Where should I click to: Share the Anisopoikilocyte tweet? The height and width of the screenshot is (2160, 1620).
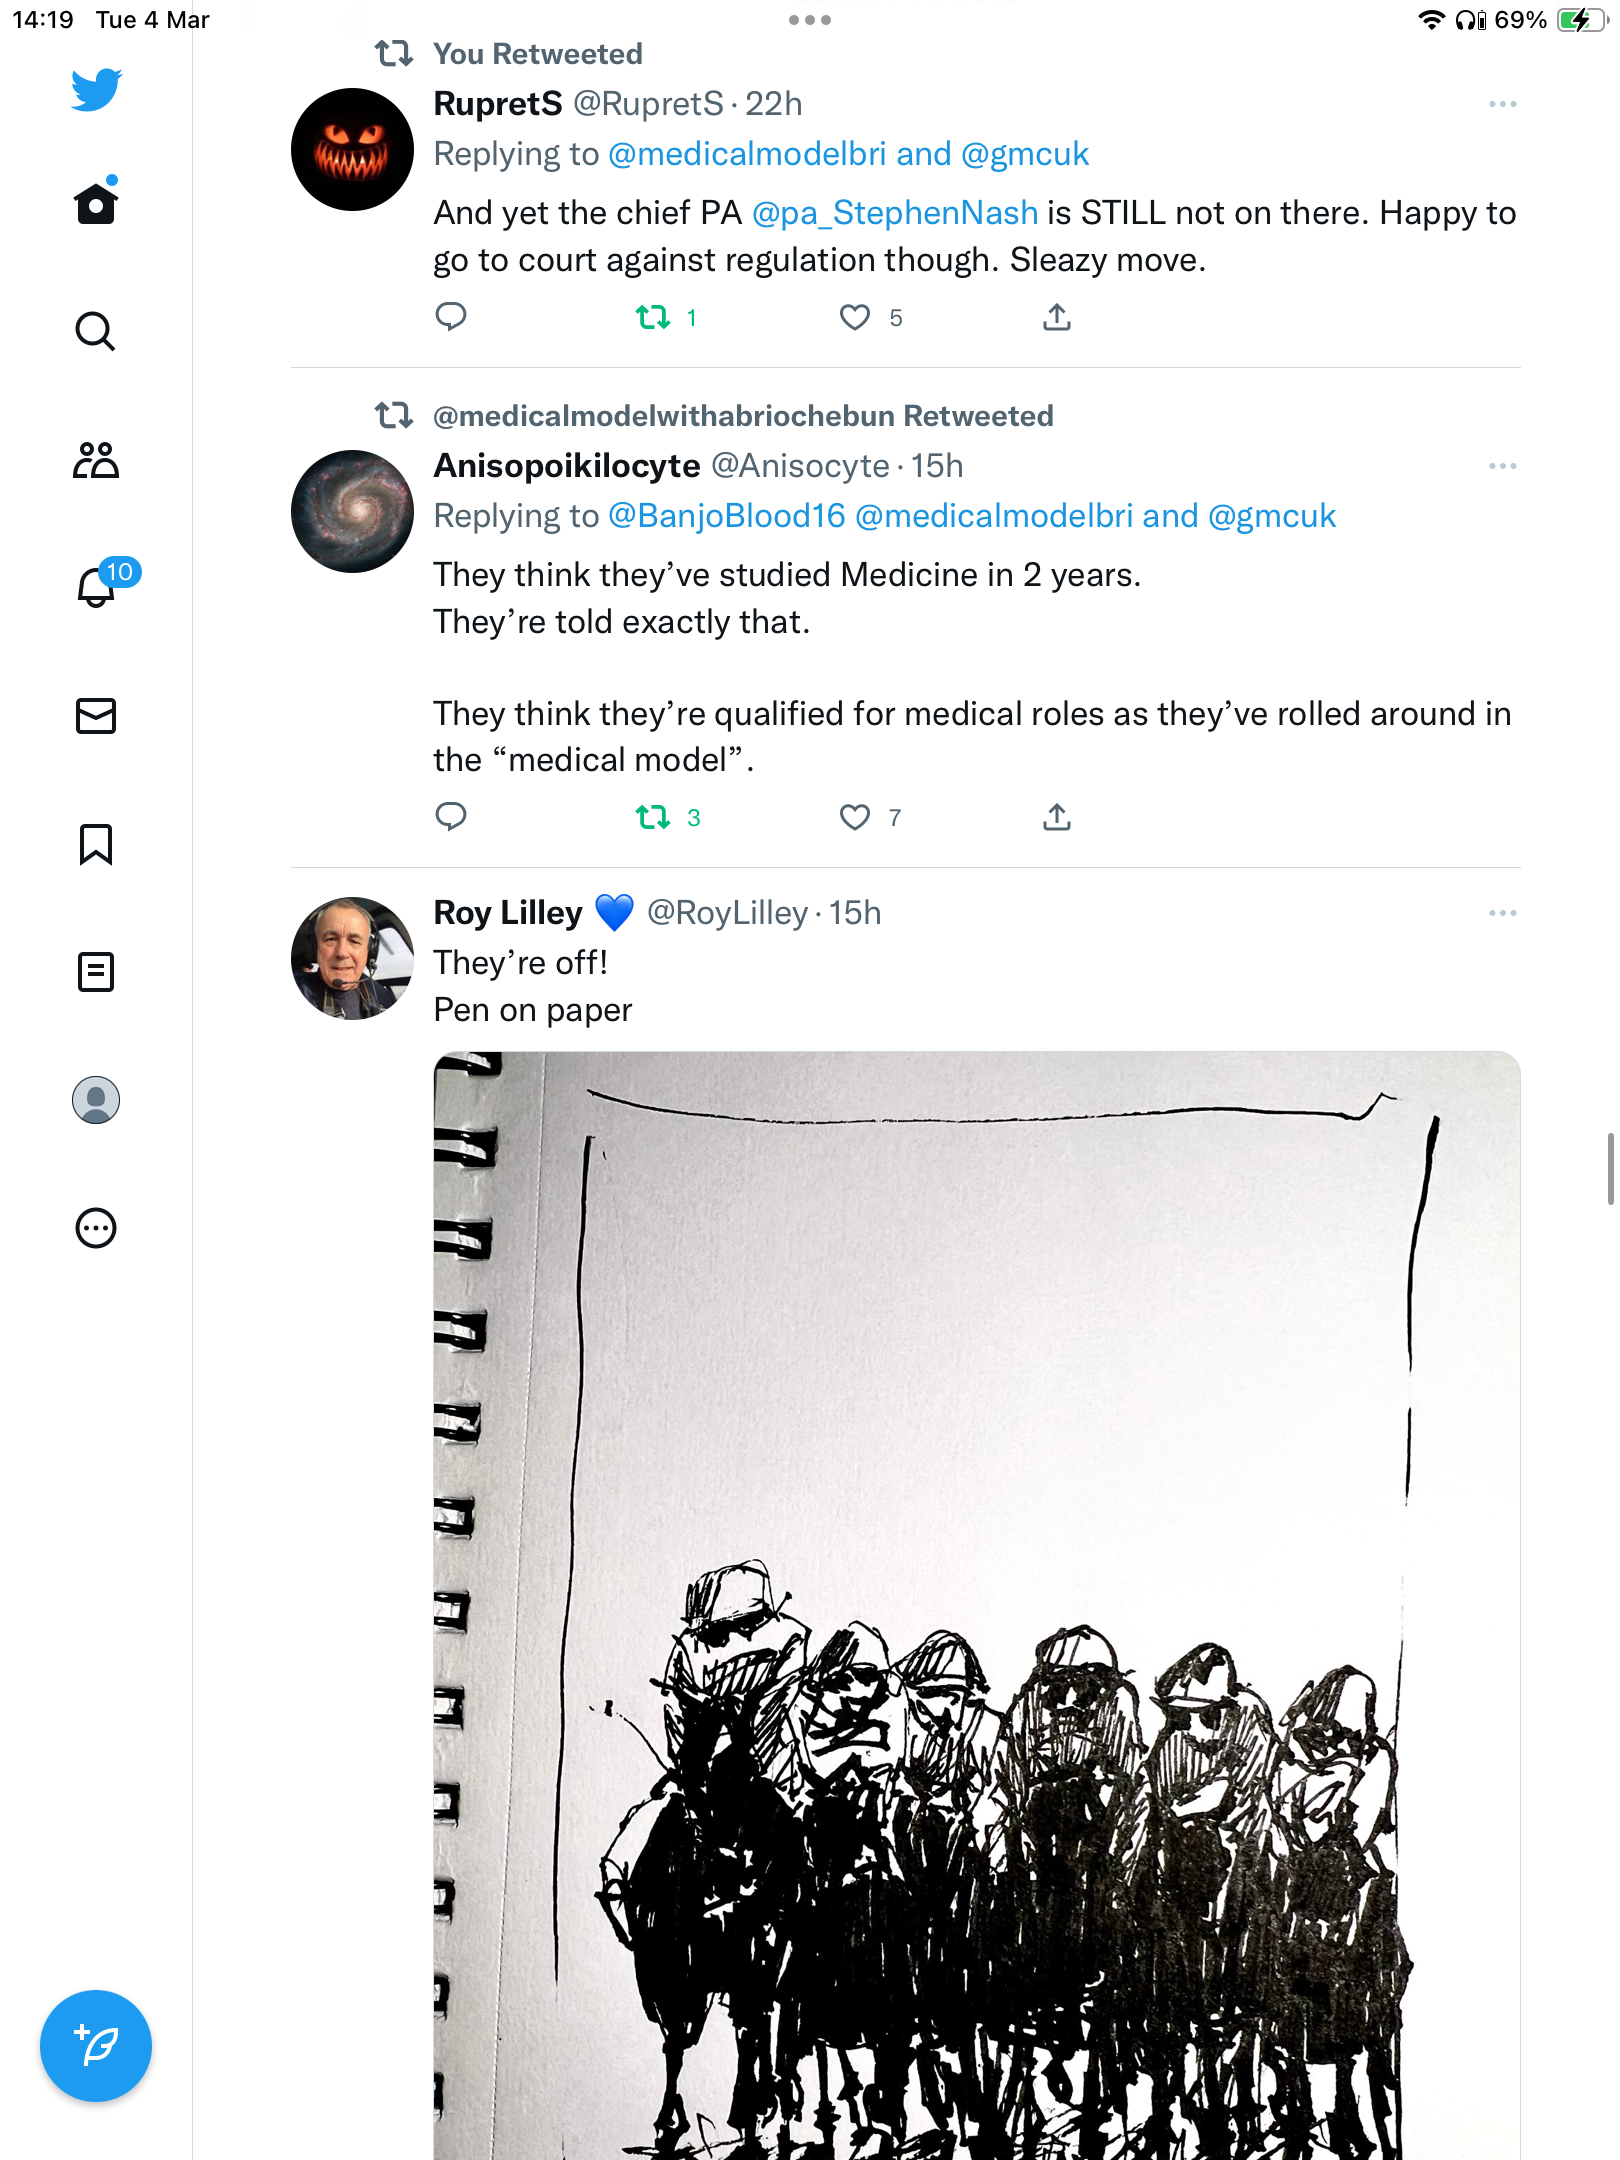click(x=1057, y=818)
